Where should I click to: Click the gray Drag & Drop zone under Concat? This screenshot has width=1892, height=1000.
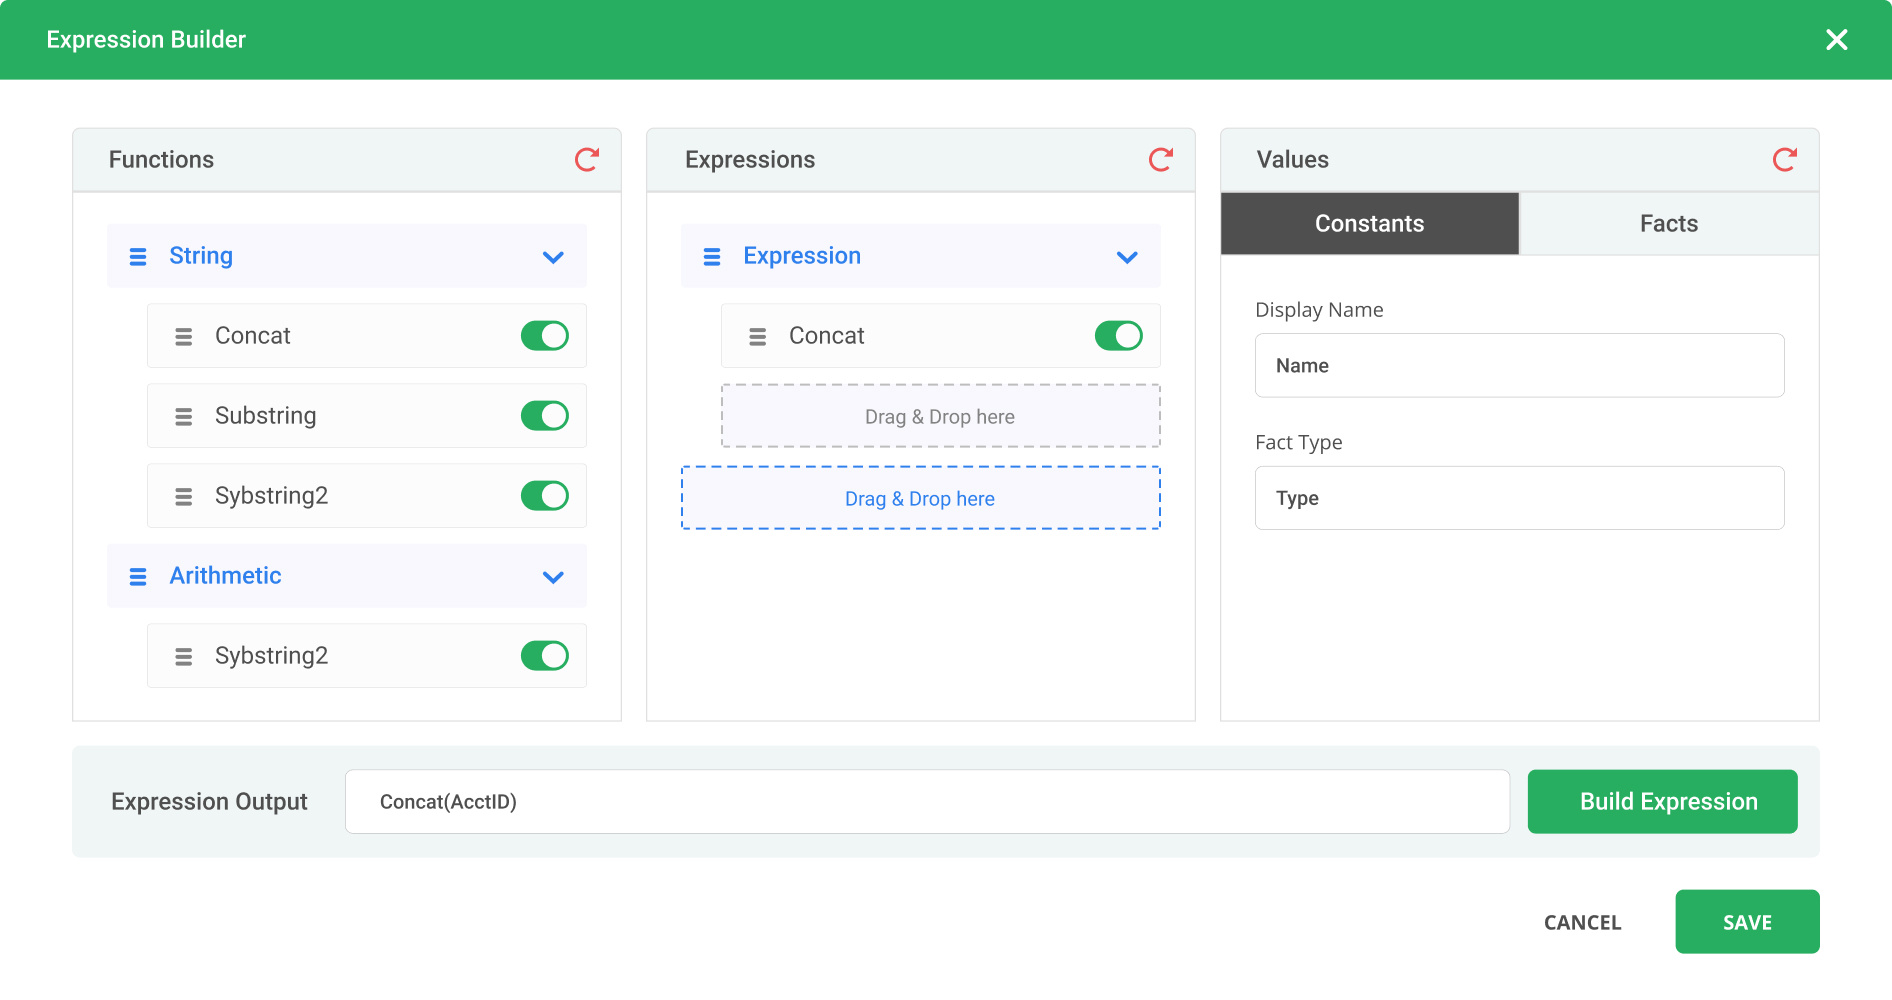pos(940,416)
